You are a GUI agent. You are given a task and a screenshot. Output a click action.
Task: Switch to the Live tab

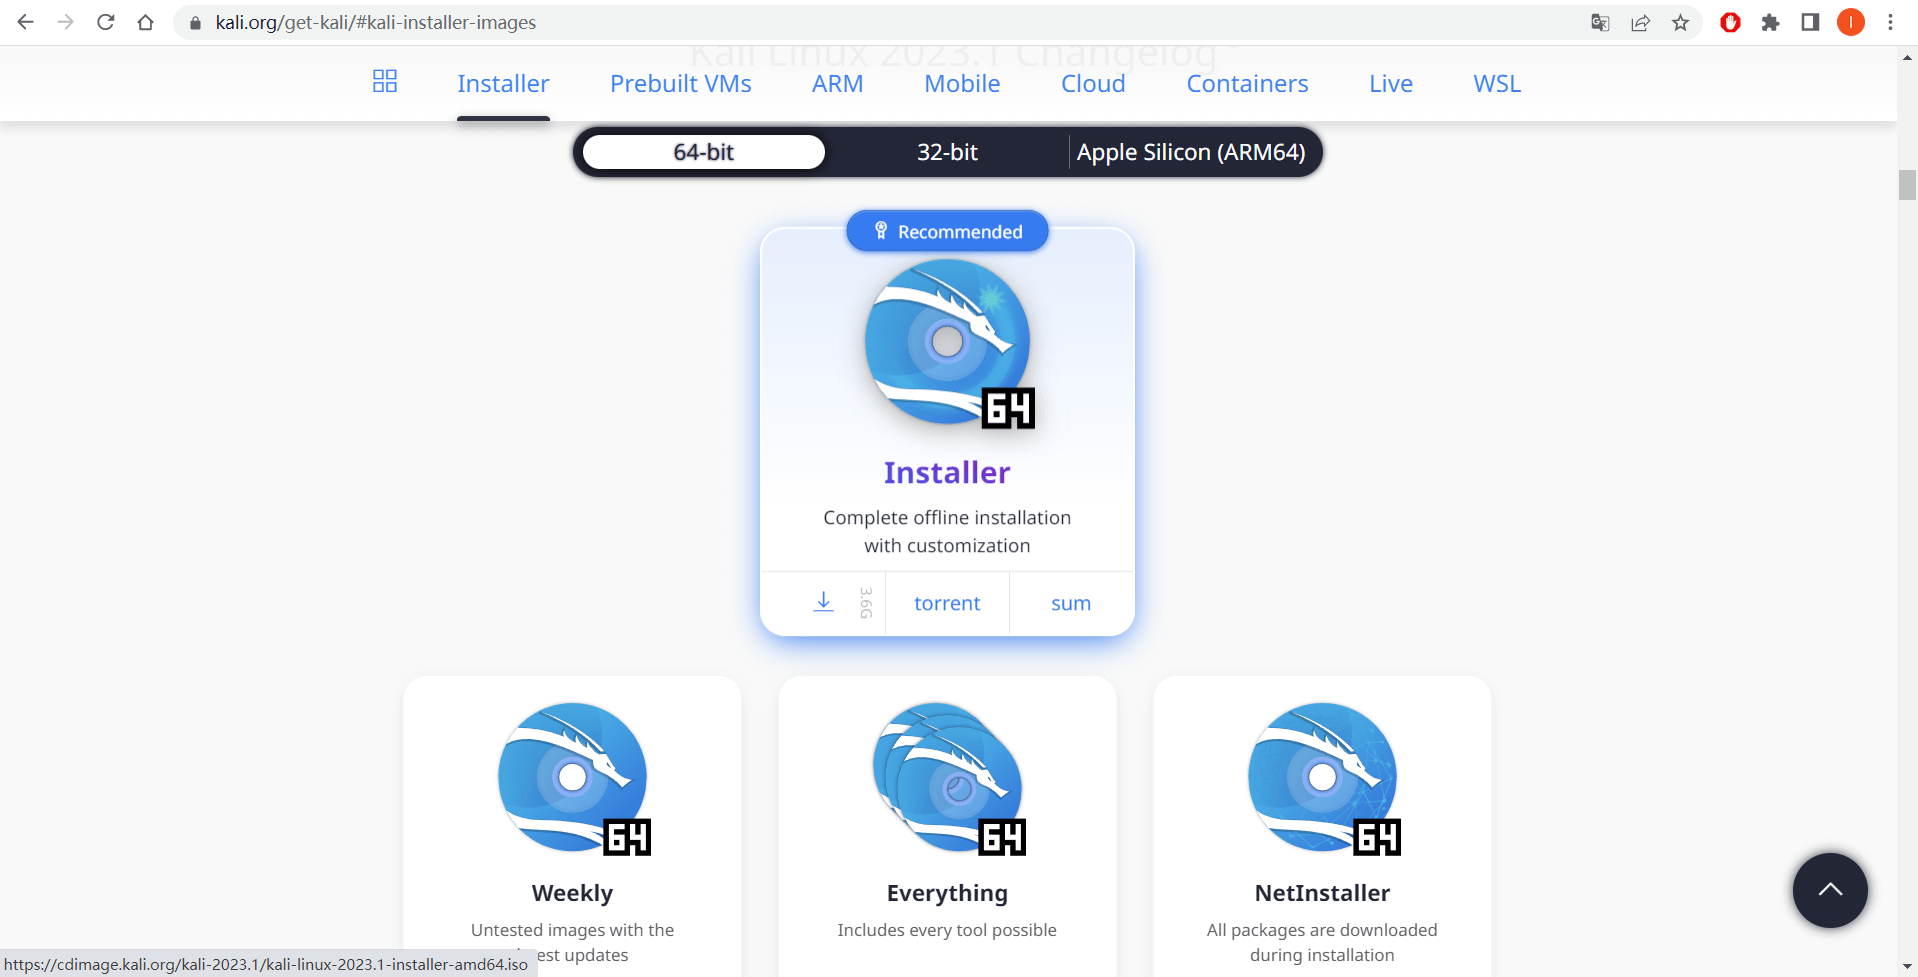pyautogui.click(x=1391, y=84)
